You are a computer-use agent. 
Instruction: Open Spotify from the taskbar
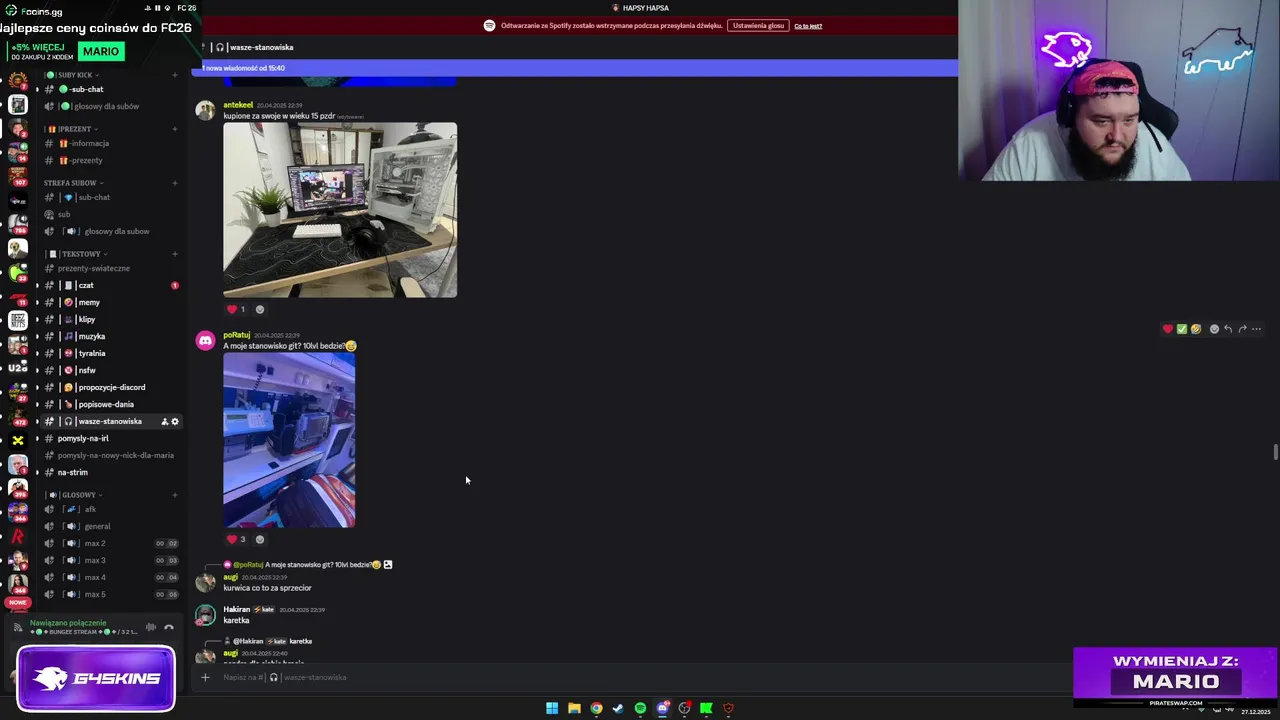click(640, 708)
